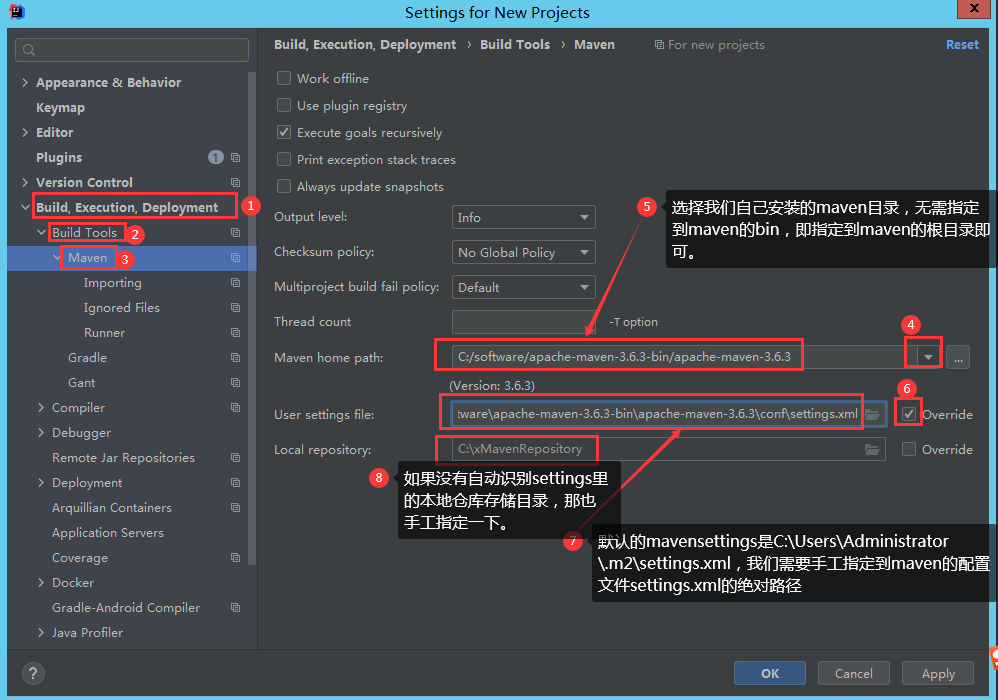Click the Maven home path browse button
Viewport: 998px width, 700px height.
tap(958, 357)
